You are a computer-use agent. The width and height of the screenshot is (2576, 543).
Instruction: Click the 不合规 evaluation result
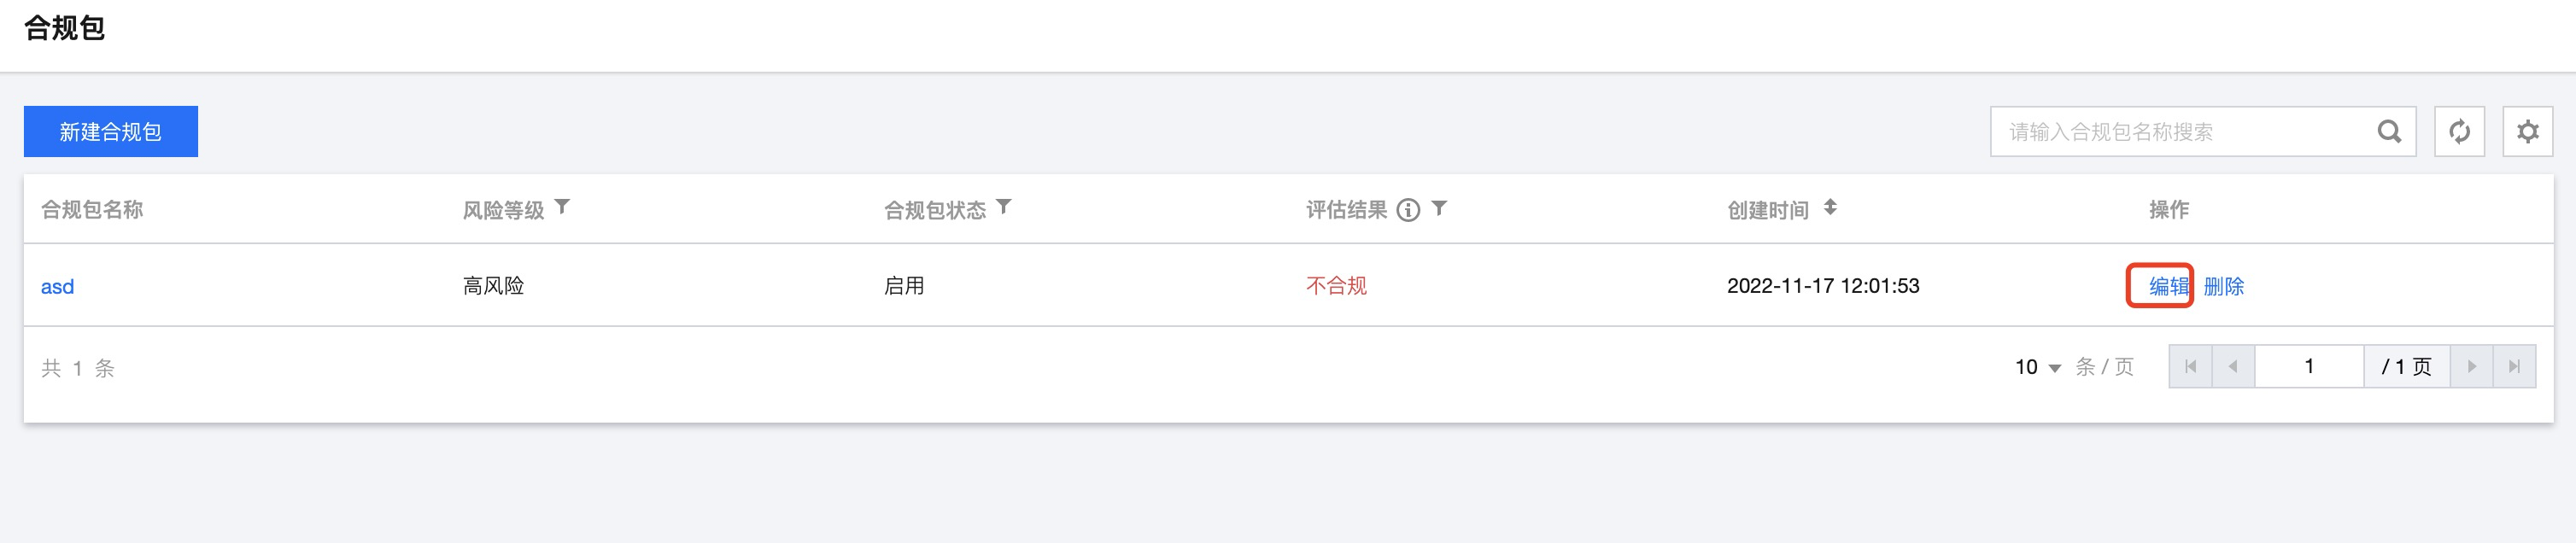1336,286
